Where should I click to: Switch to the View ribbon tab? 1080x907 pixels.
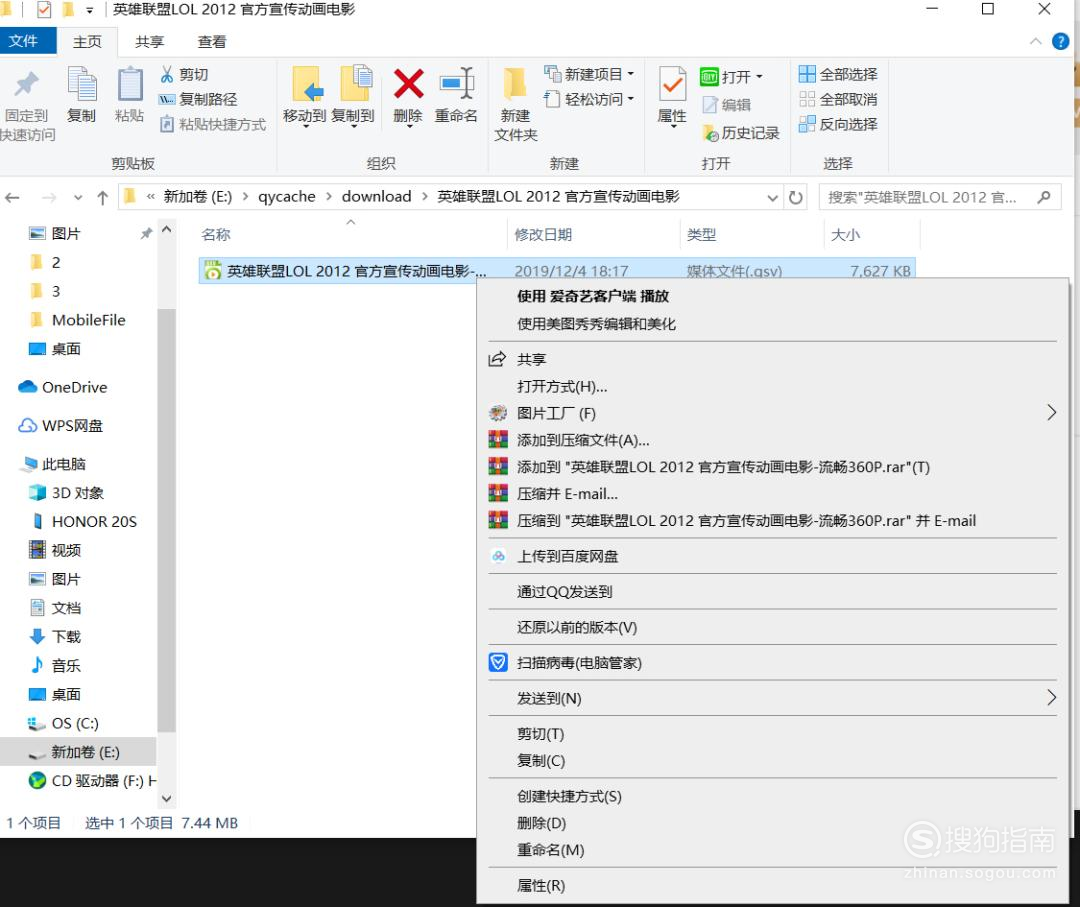click(x=212, y=42)
